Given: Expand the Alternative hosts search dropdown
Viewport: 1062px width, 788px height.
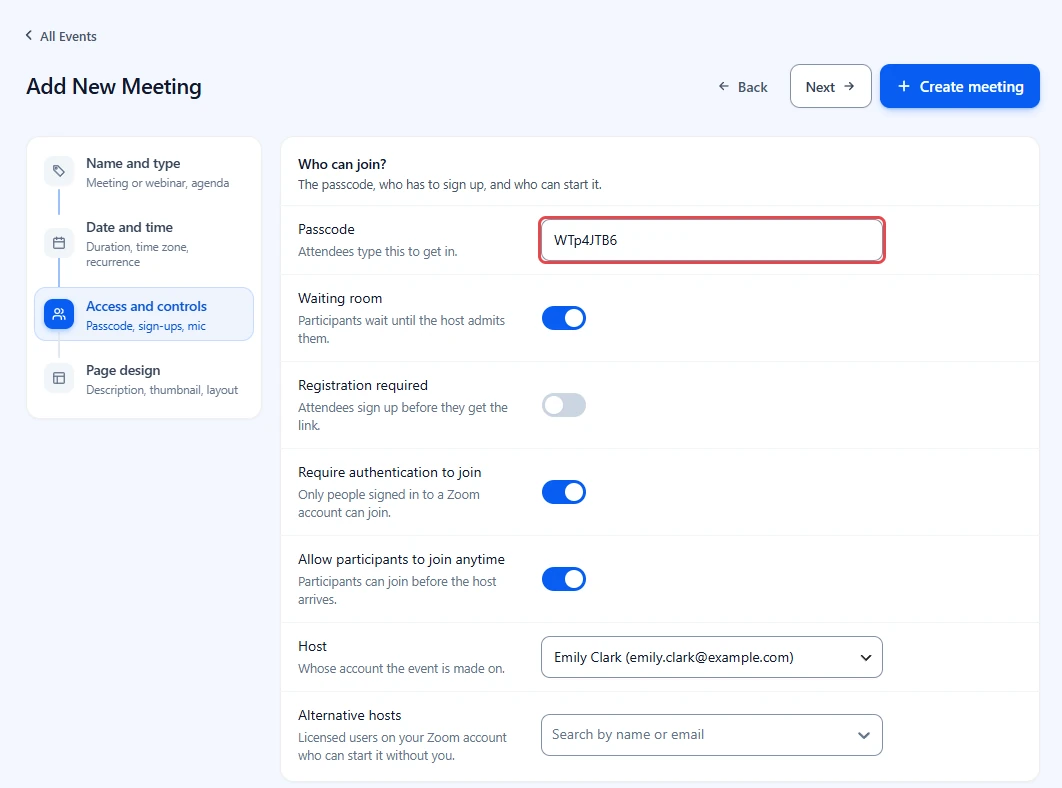Looking at the screenshot, I should [712, 735].
